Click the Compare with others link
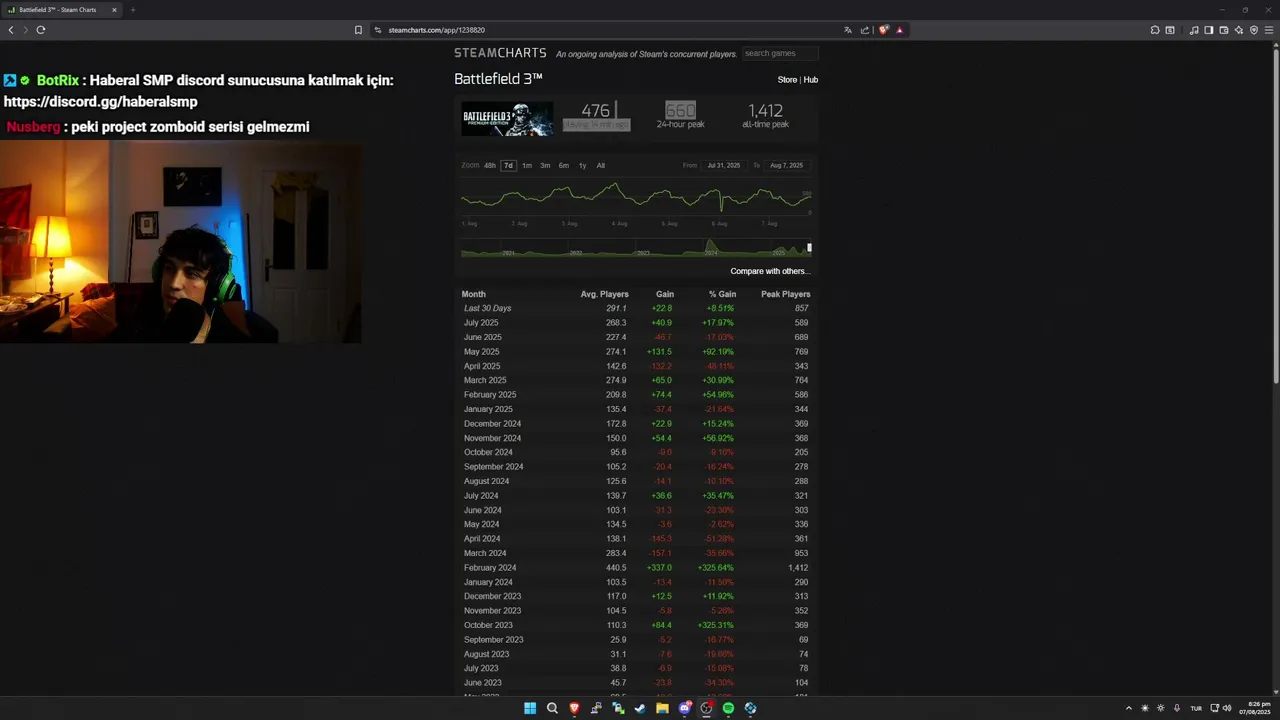Viewport: 1280px width, 720px height. point(770,271)
